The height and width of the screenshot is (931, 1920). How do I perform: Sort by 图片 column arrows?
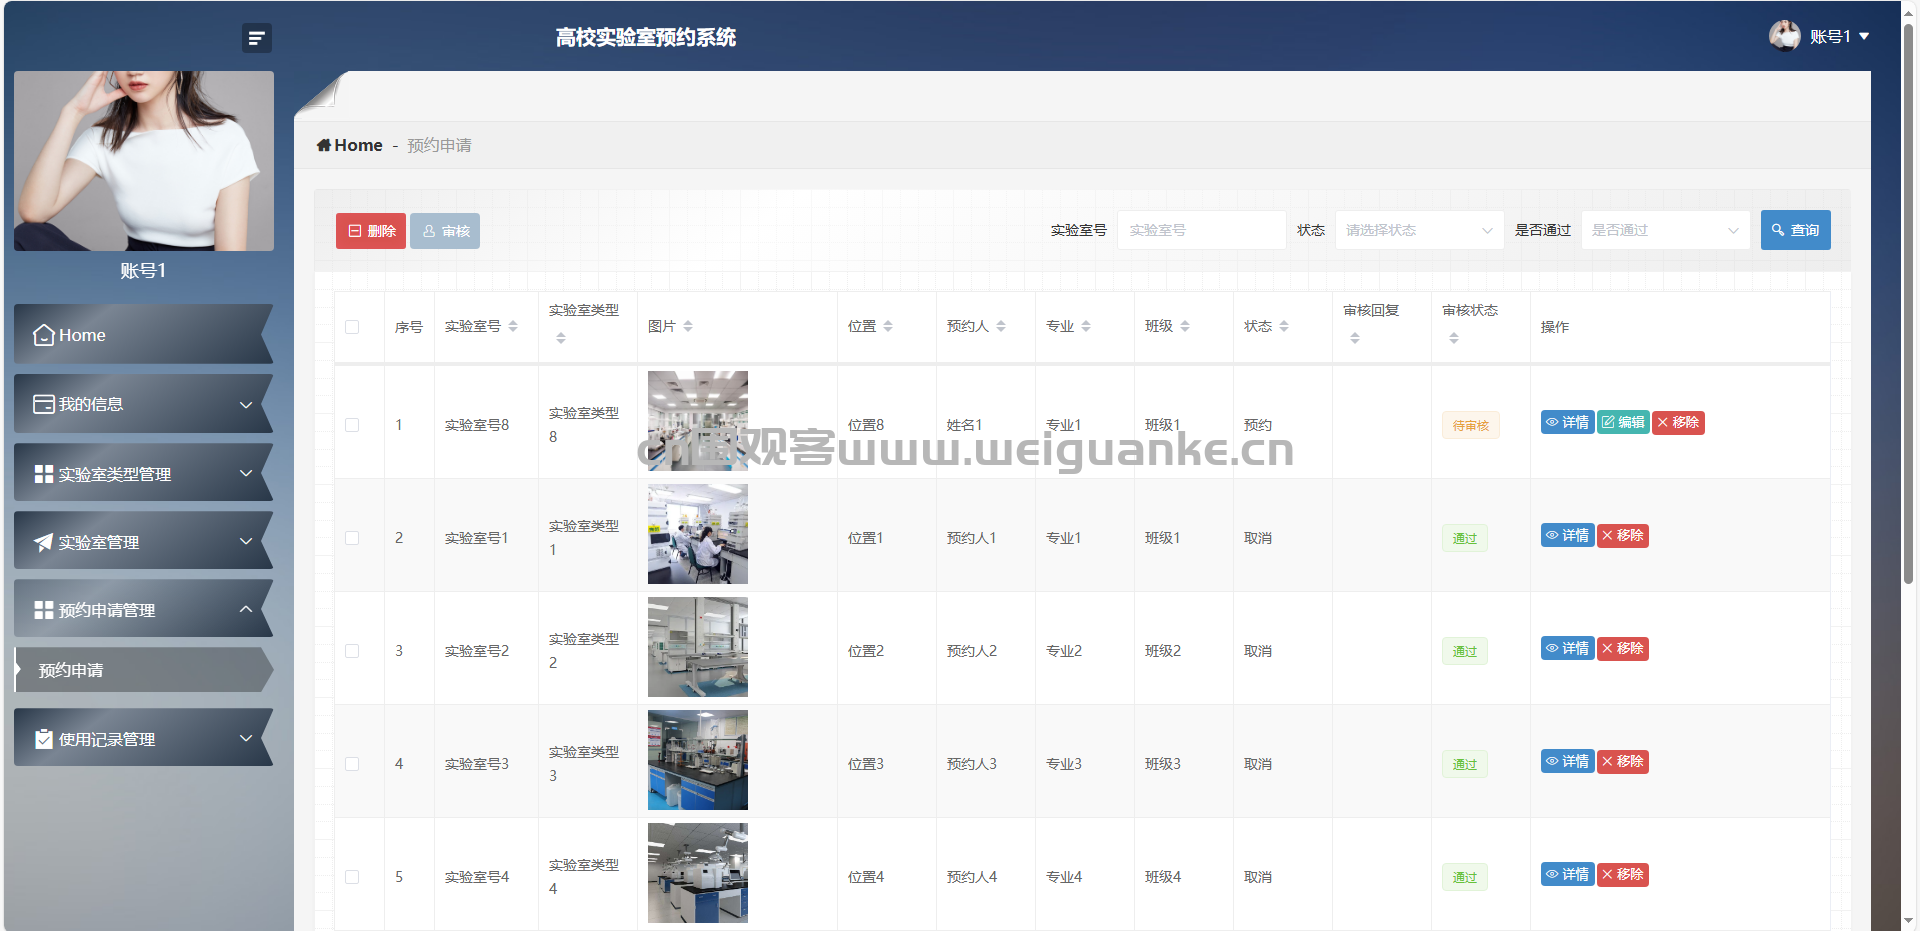688,326
